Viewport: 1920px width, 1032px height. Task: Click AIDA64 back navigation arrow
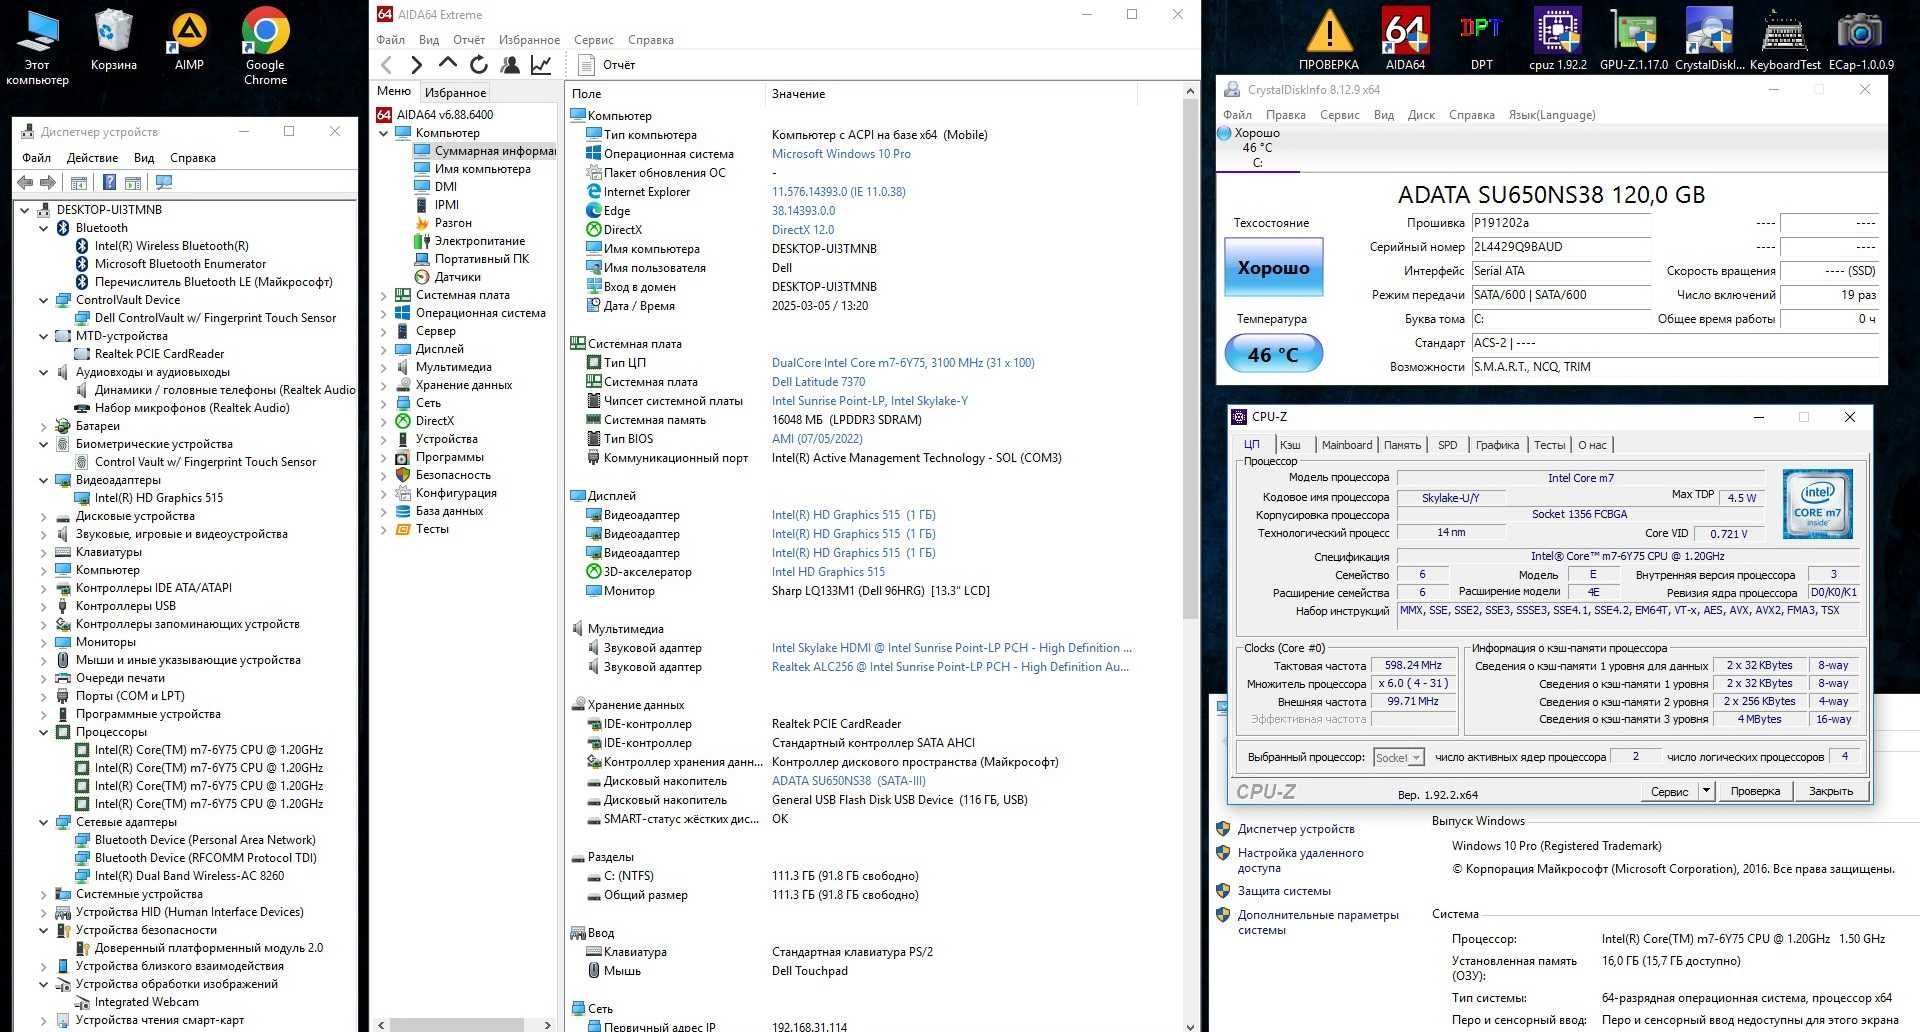pyautogui.click(x=387, y=65)
